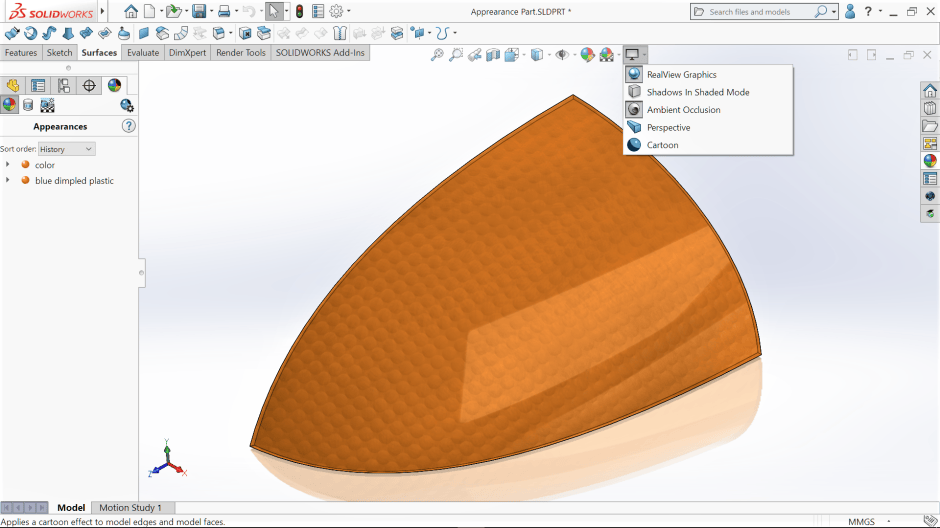
Task: Expand SOLIDWORKS main menu arrow
Action: [x=103, y=11]
